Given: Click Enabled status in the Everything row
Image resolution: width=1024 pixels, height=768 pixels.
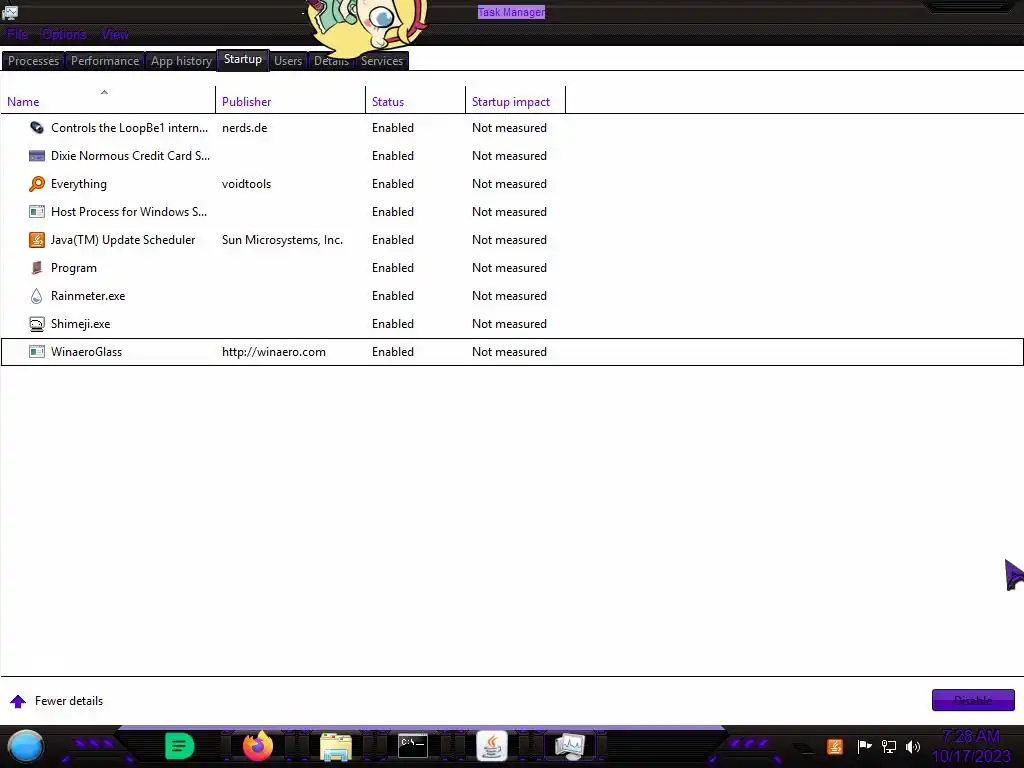Looking at the screenshot, I should pos(392,184).
